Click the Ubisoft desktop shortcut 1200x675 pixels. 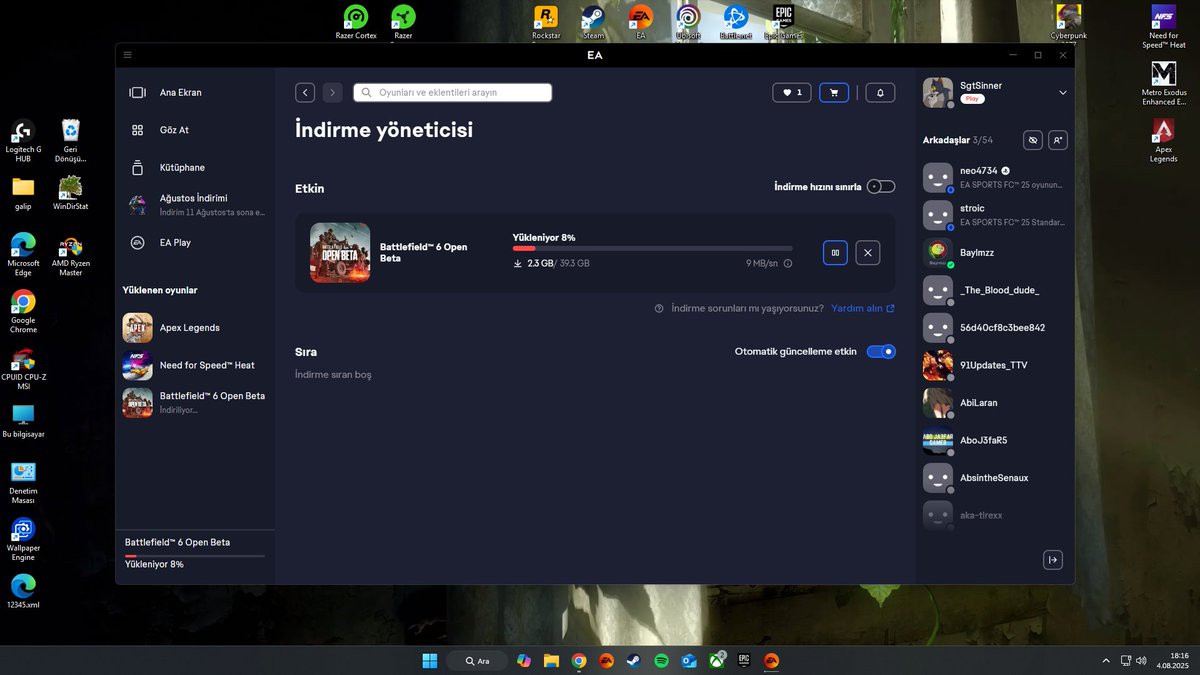tap(688, 22)
